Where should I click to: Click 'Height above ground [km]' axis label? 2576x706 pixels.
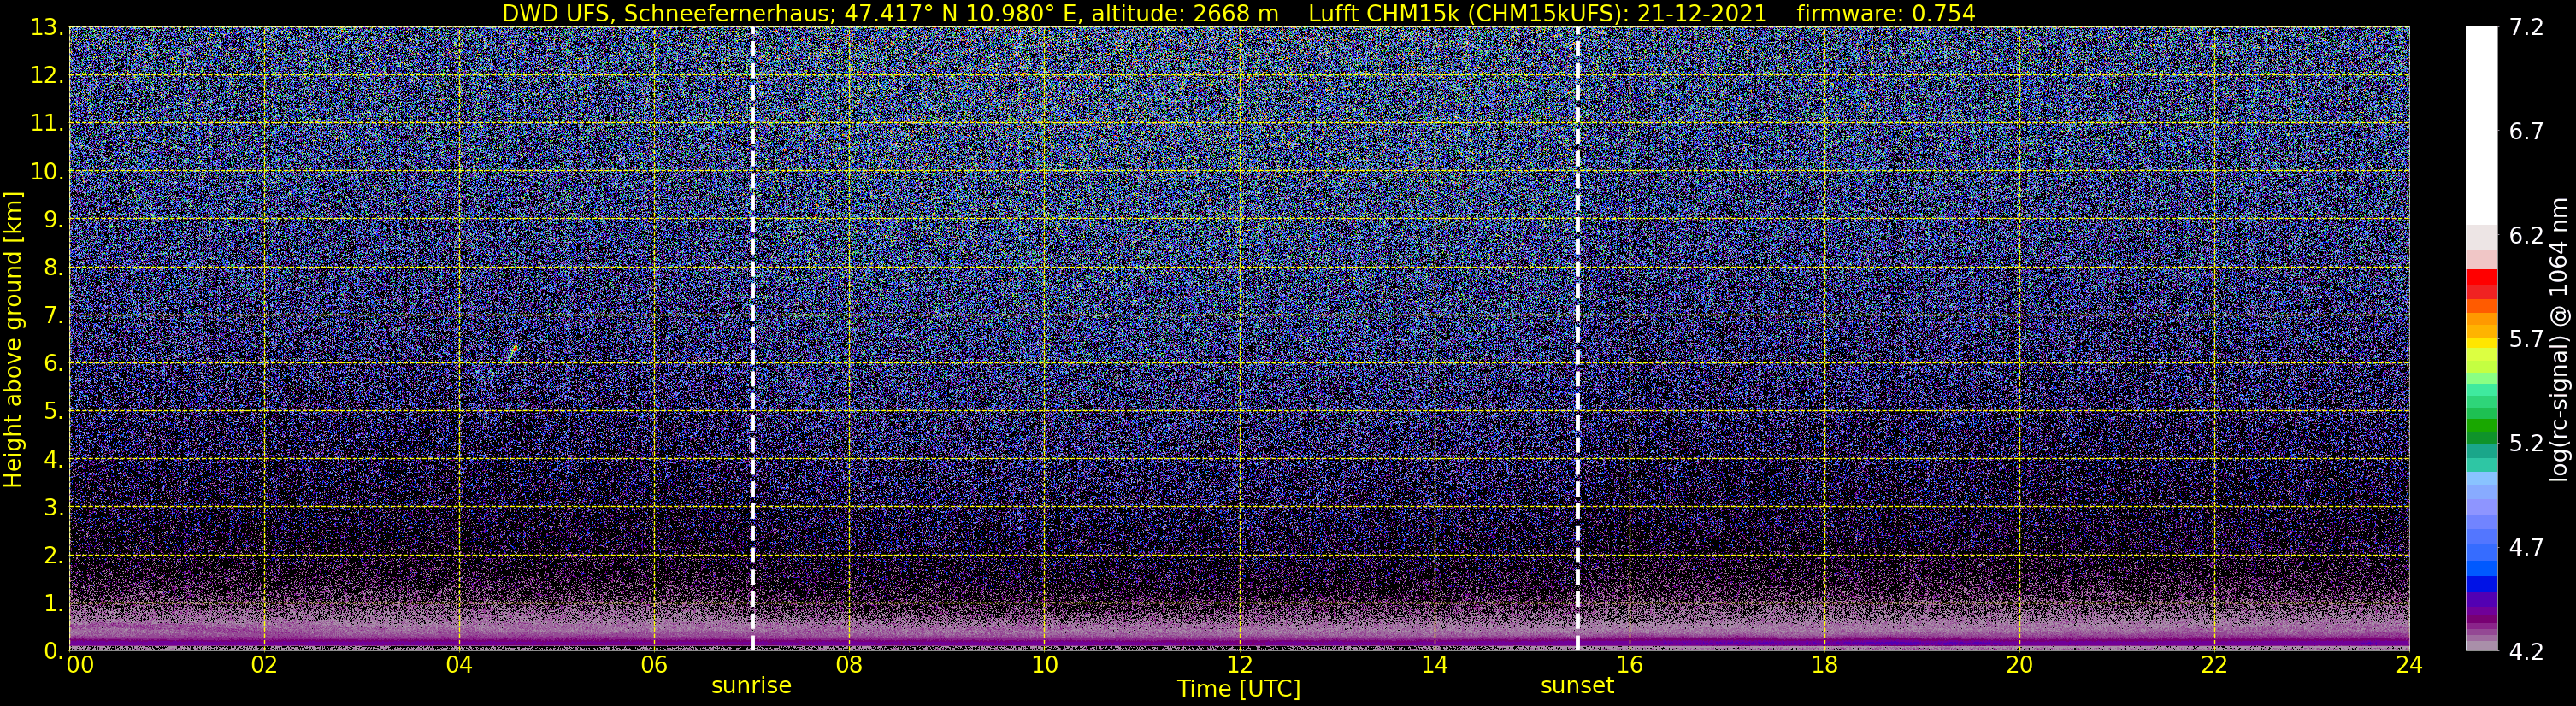pyautogui.click(x=13, y=339)
